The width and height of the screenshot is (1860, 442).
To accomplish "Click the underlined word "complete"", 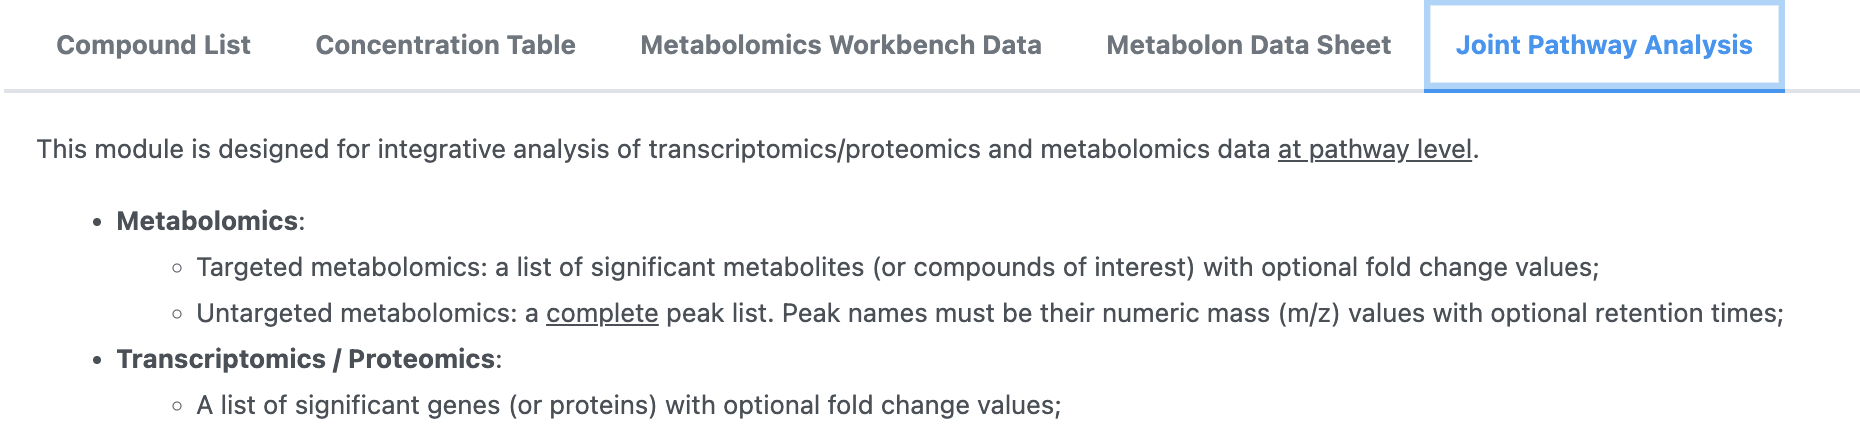I will [x=602, y=313].
